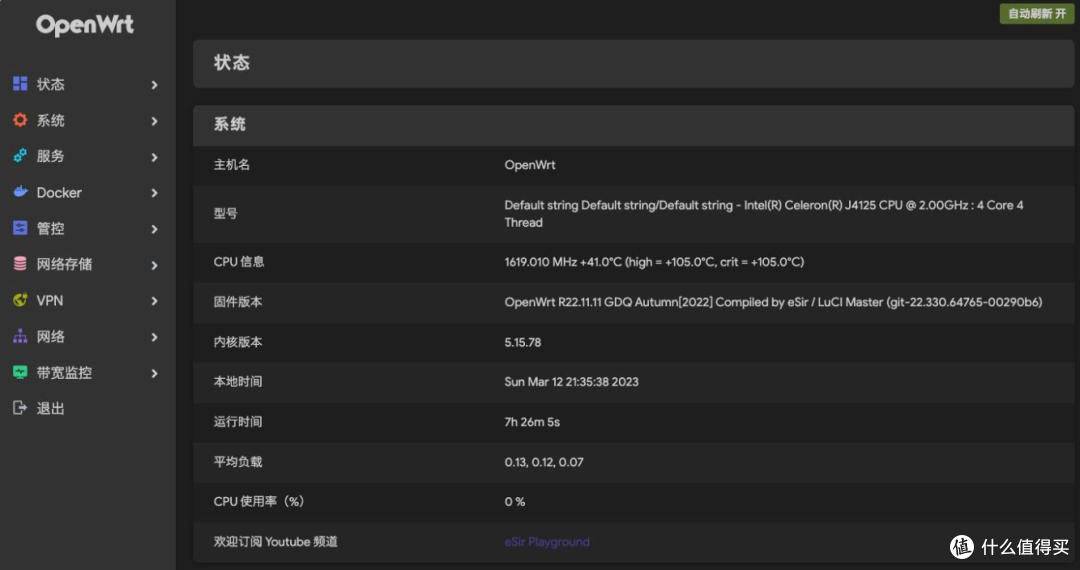Click the orange 系统 gear icon

(20, 120)
